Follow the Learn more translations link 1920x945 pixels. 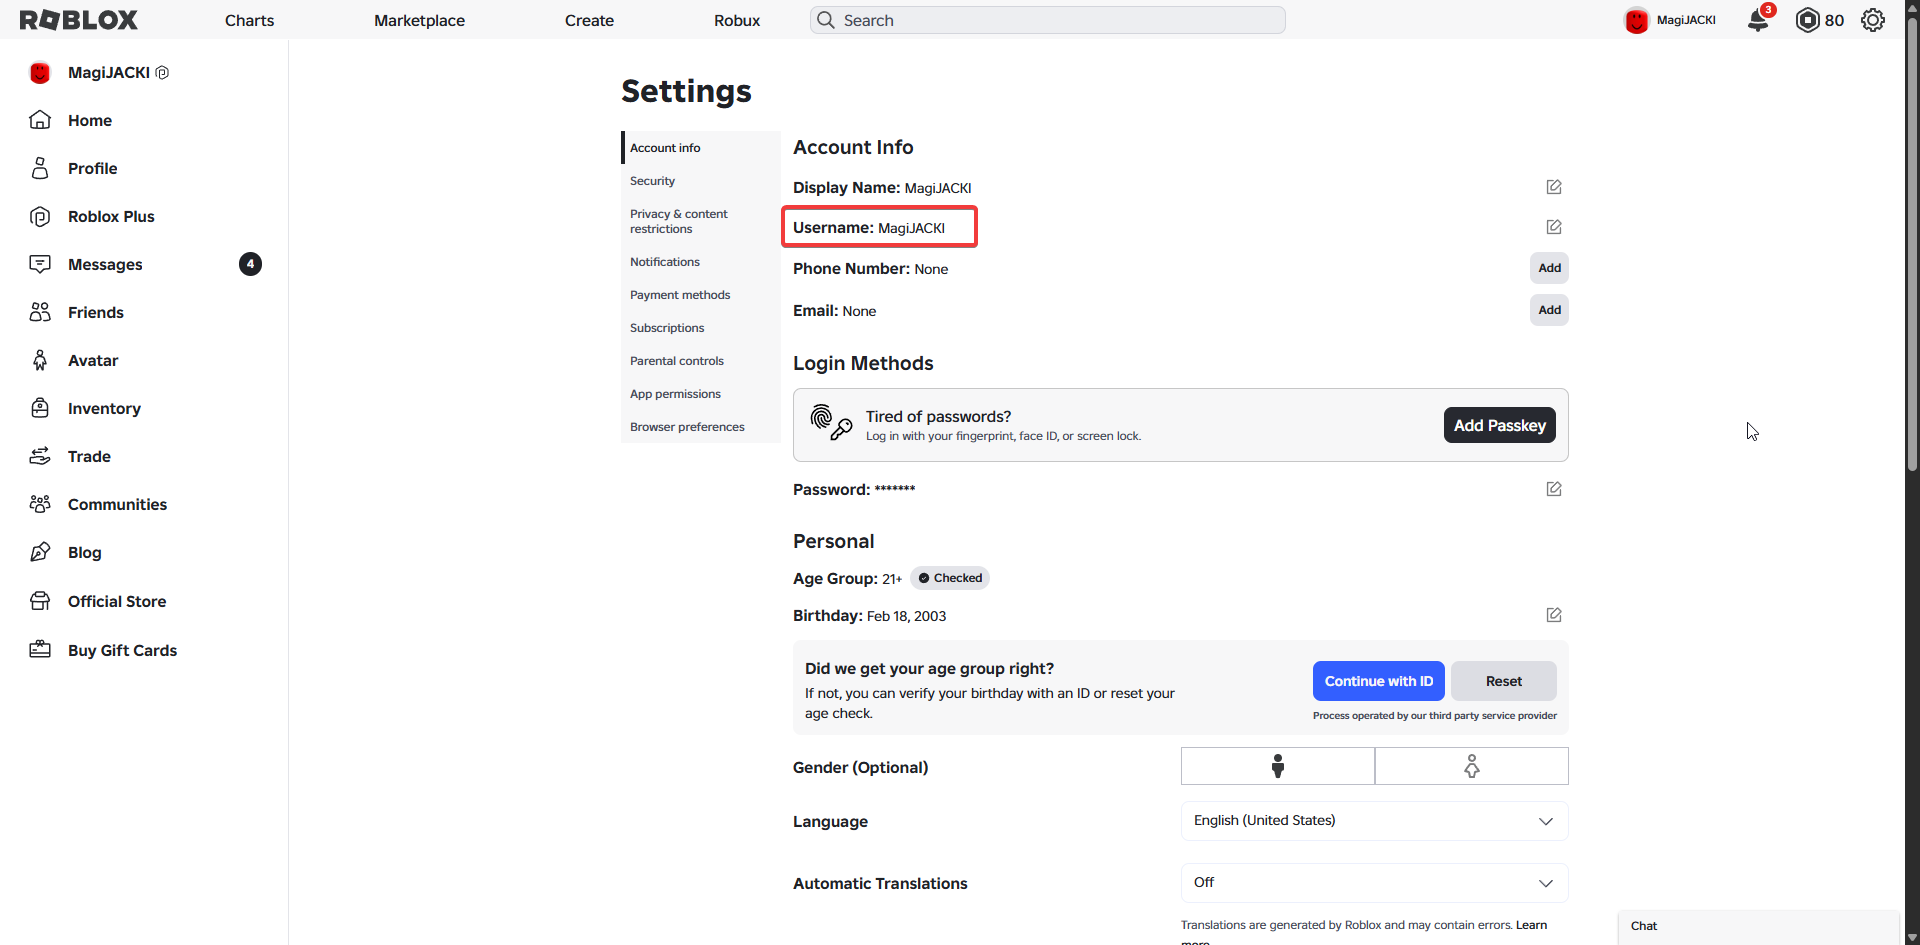(1531, 925)
